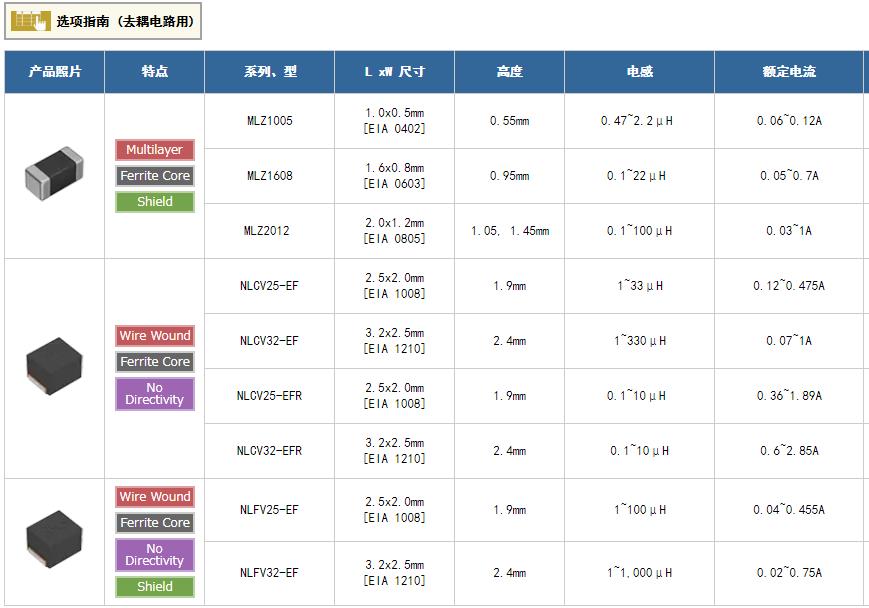Open the MLZ1608 series entry

[x=270, y=176]
